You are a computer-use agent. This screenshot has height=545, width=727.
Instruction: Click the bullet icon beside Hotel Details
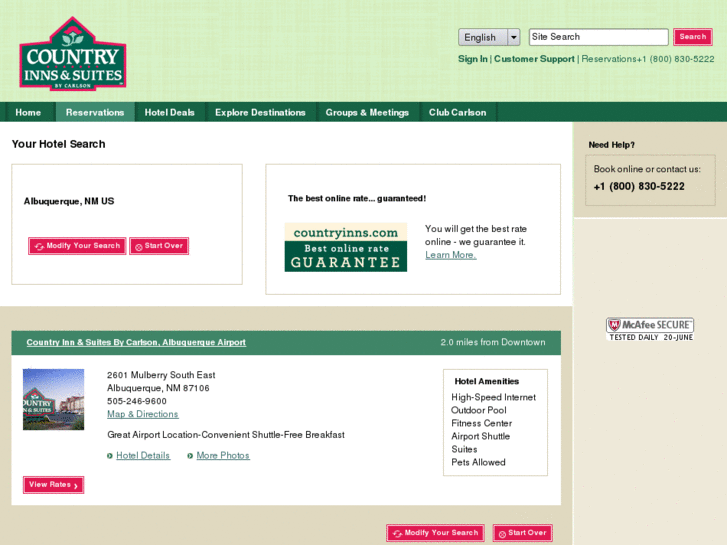(110, 456)
